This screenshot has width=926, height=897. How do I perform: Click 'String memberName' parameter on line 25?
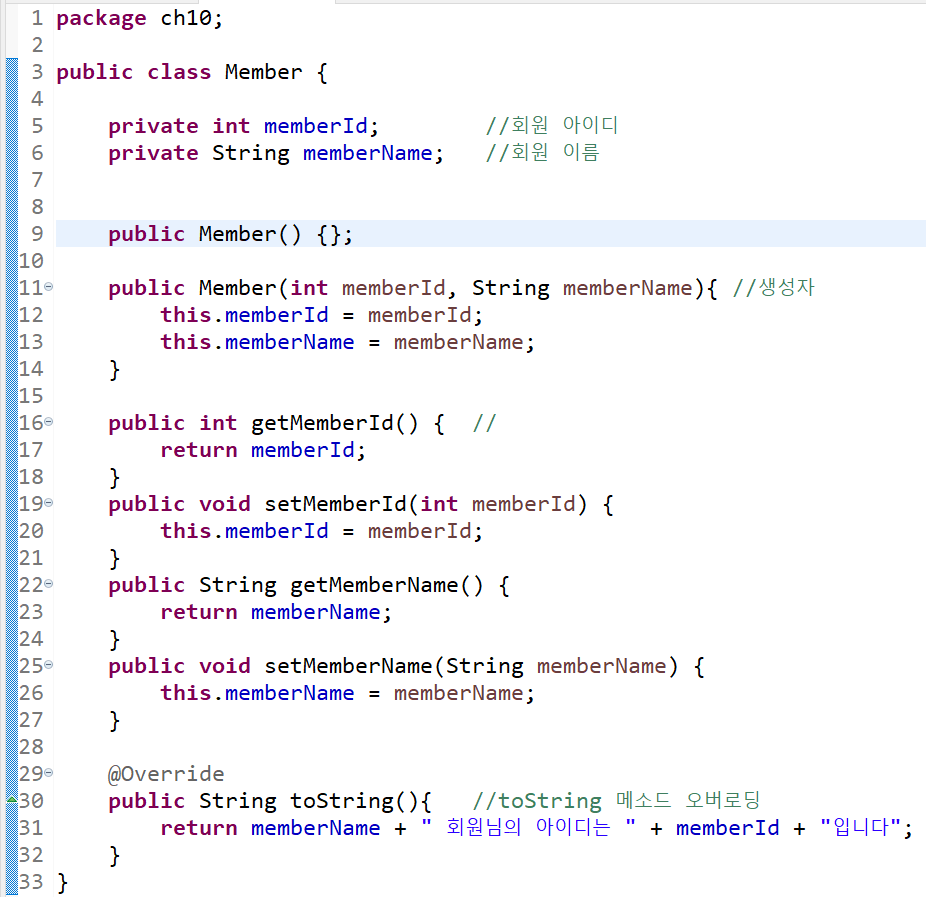click(x=556, y=667)
